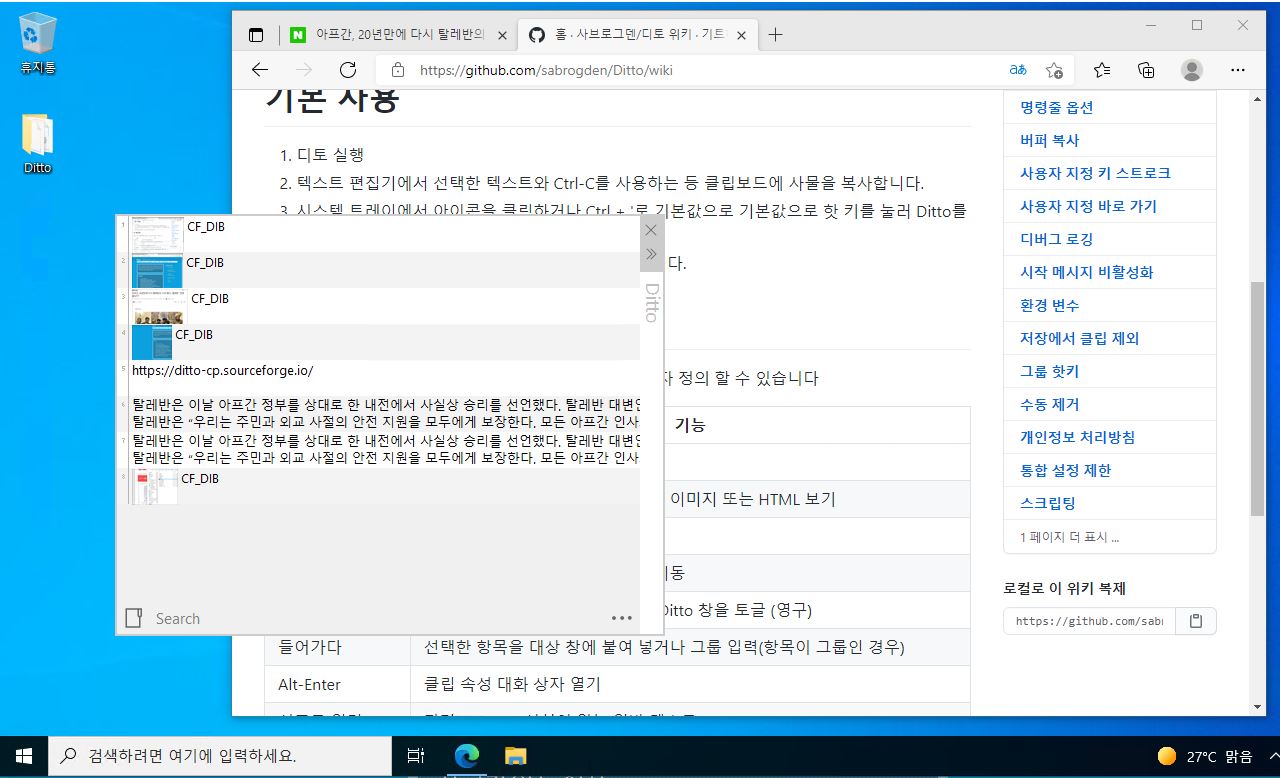The width and height of the screenshot is (1280, 778).
Task: Open wiki link 수동 제거
Action: point(1049,404)
